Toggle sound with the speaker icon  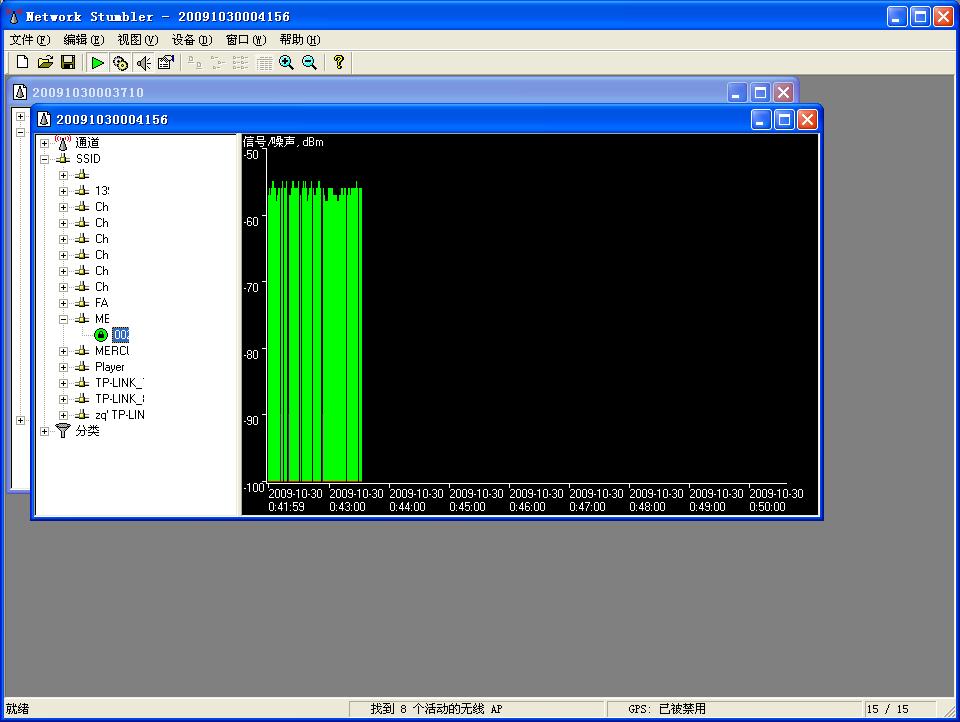click(143, 62)
